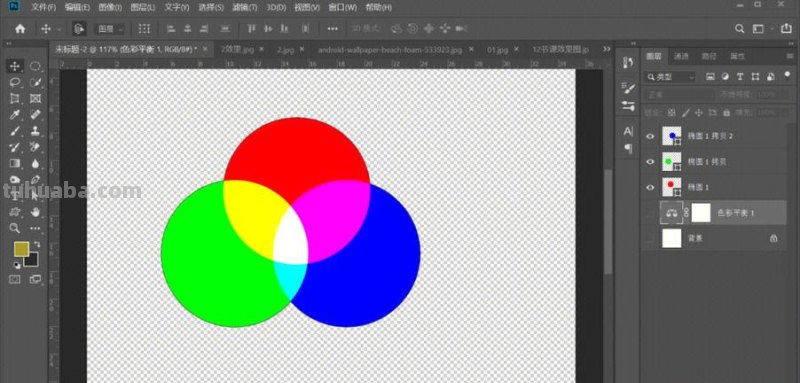
Task: Select the Clone Stamp tool
Action: coord(35,131)
